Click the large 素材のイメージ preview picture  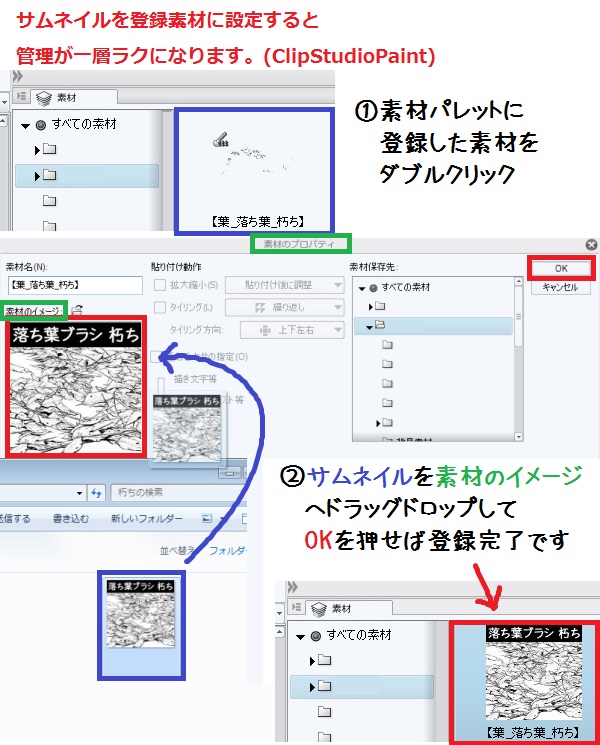tap(76, 388)
